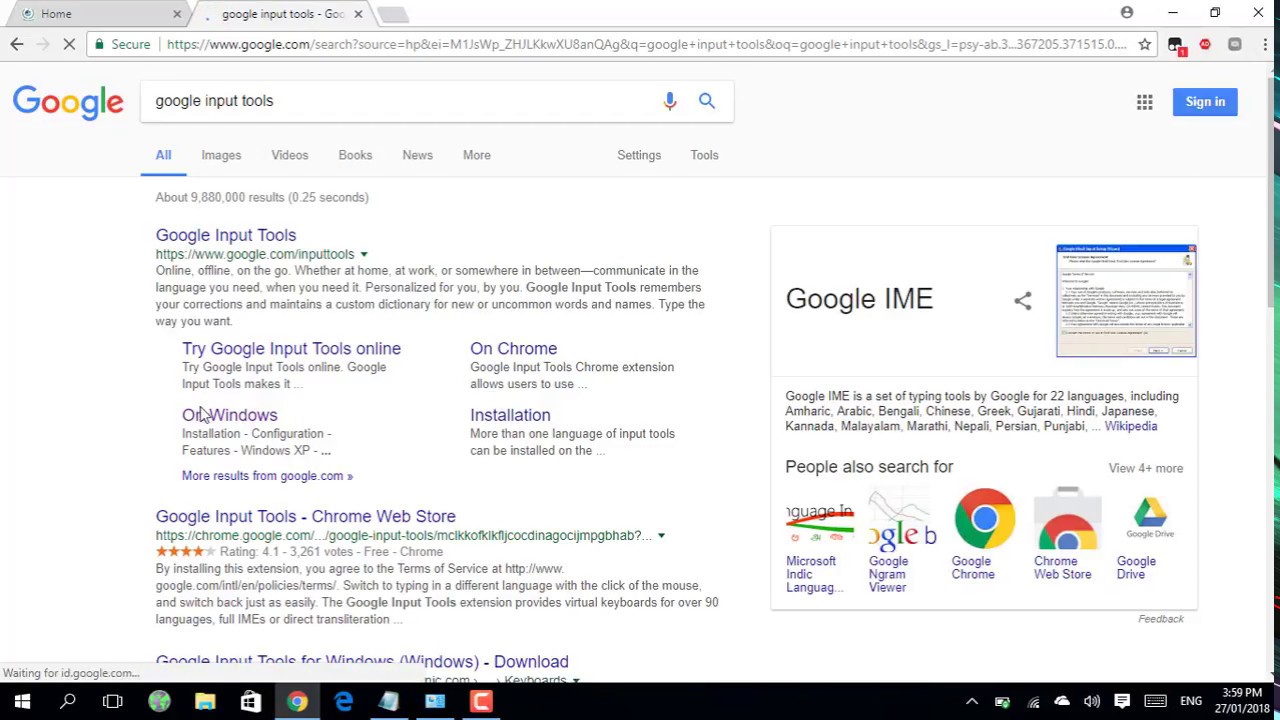Open a new browser tab
The height and width of the screenshot is (720, 1280).
[393, 14]
